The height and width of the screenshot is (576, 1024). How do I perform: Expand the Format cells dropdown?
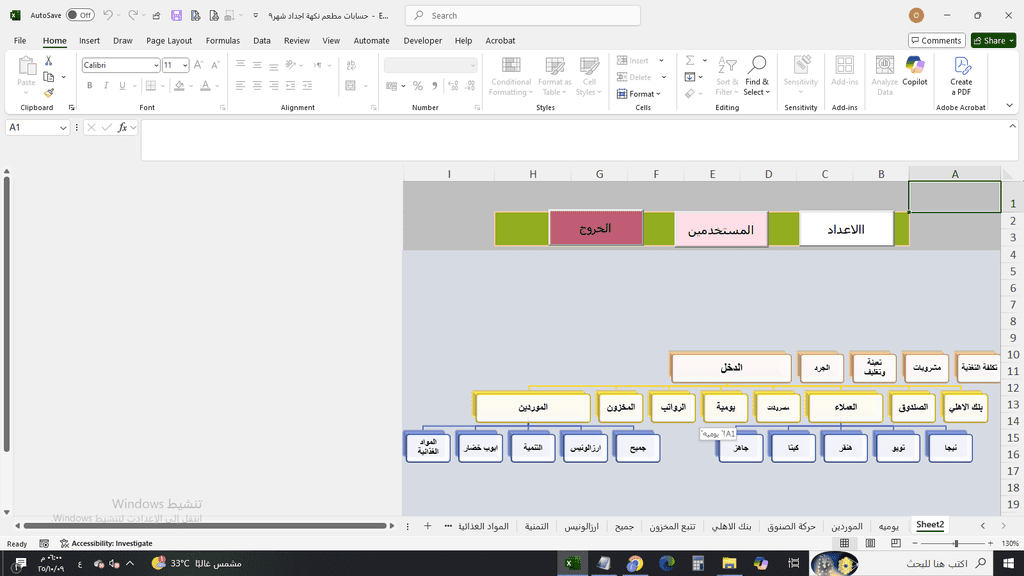point(640,94)
